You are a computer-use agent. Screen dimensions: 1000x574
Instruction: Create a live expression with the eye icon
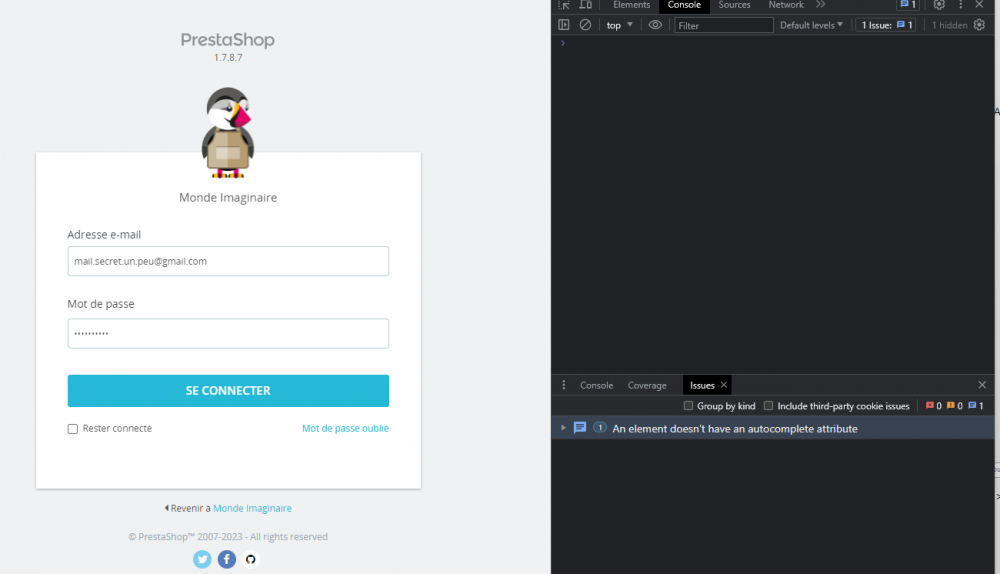pyautogui.click(x=655, y=25)
